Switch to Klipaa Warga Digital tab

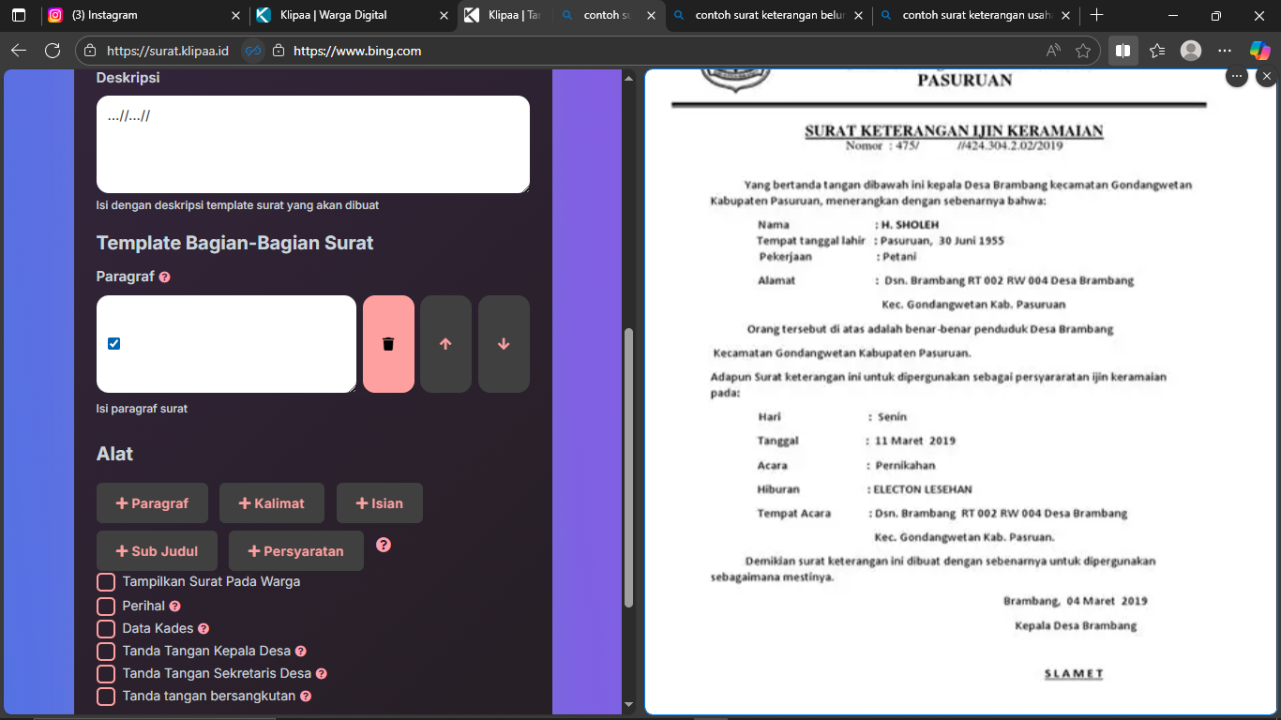[345, 15]
